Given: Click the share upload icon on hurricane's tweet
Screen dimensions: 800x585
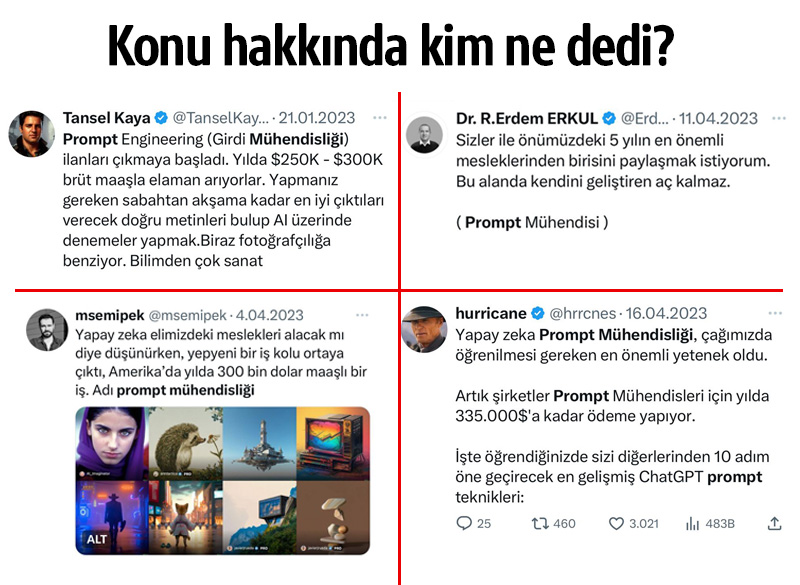Looking at the screenshot, I should [x=774, y=523].
